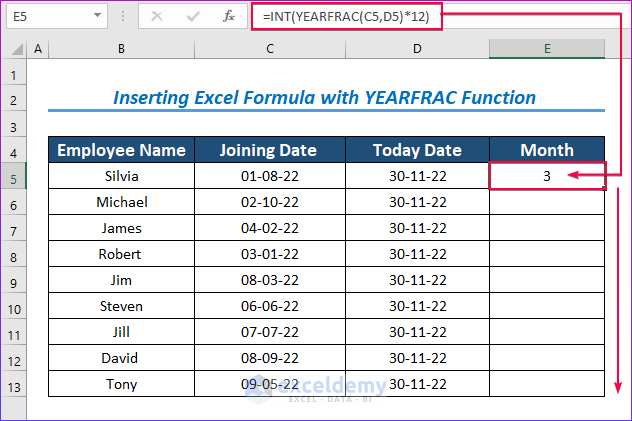The image size is (632, 421).
Task: Select the row 5 header
Action: [x=13, y=176]
